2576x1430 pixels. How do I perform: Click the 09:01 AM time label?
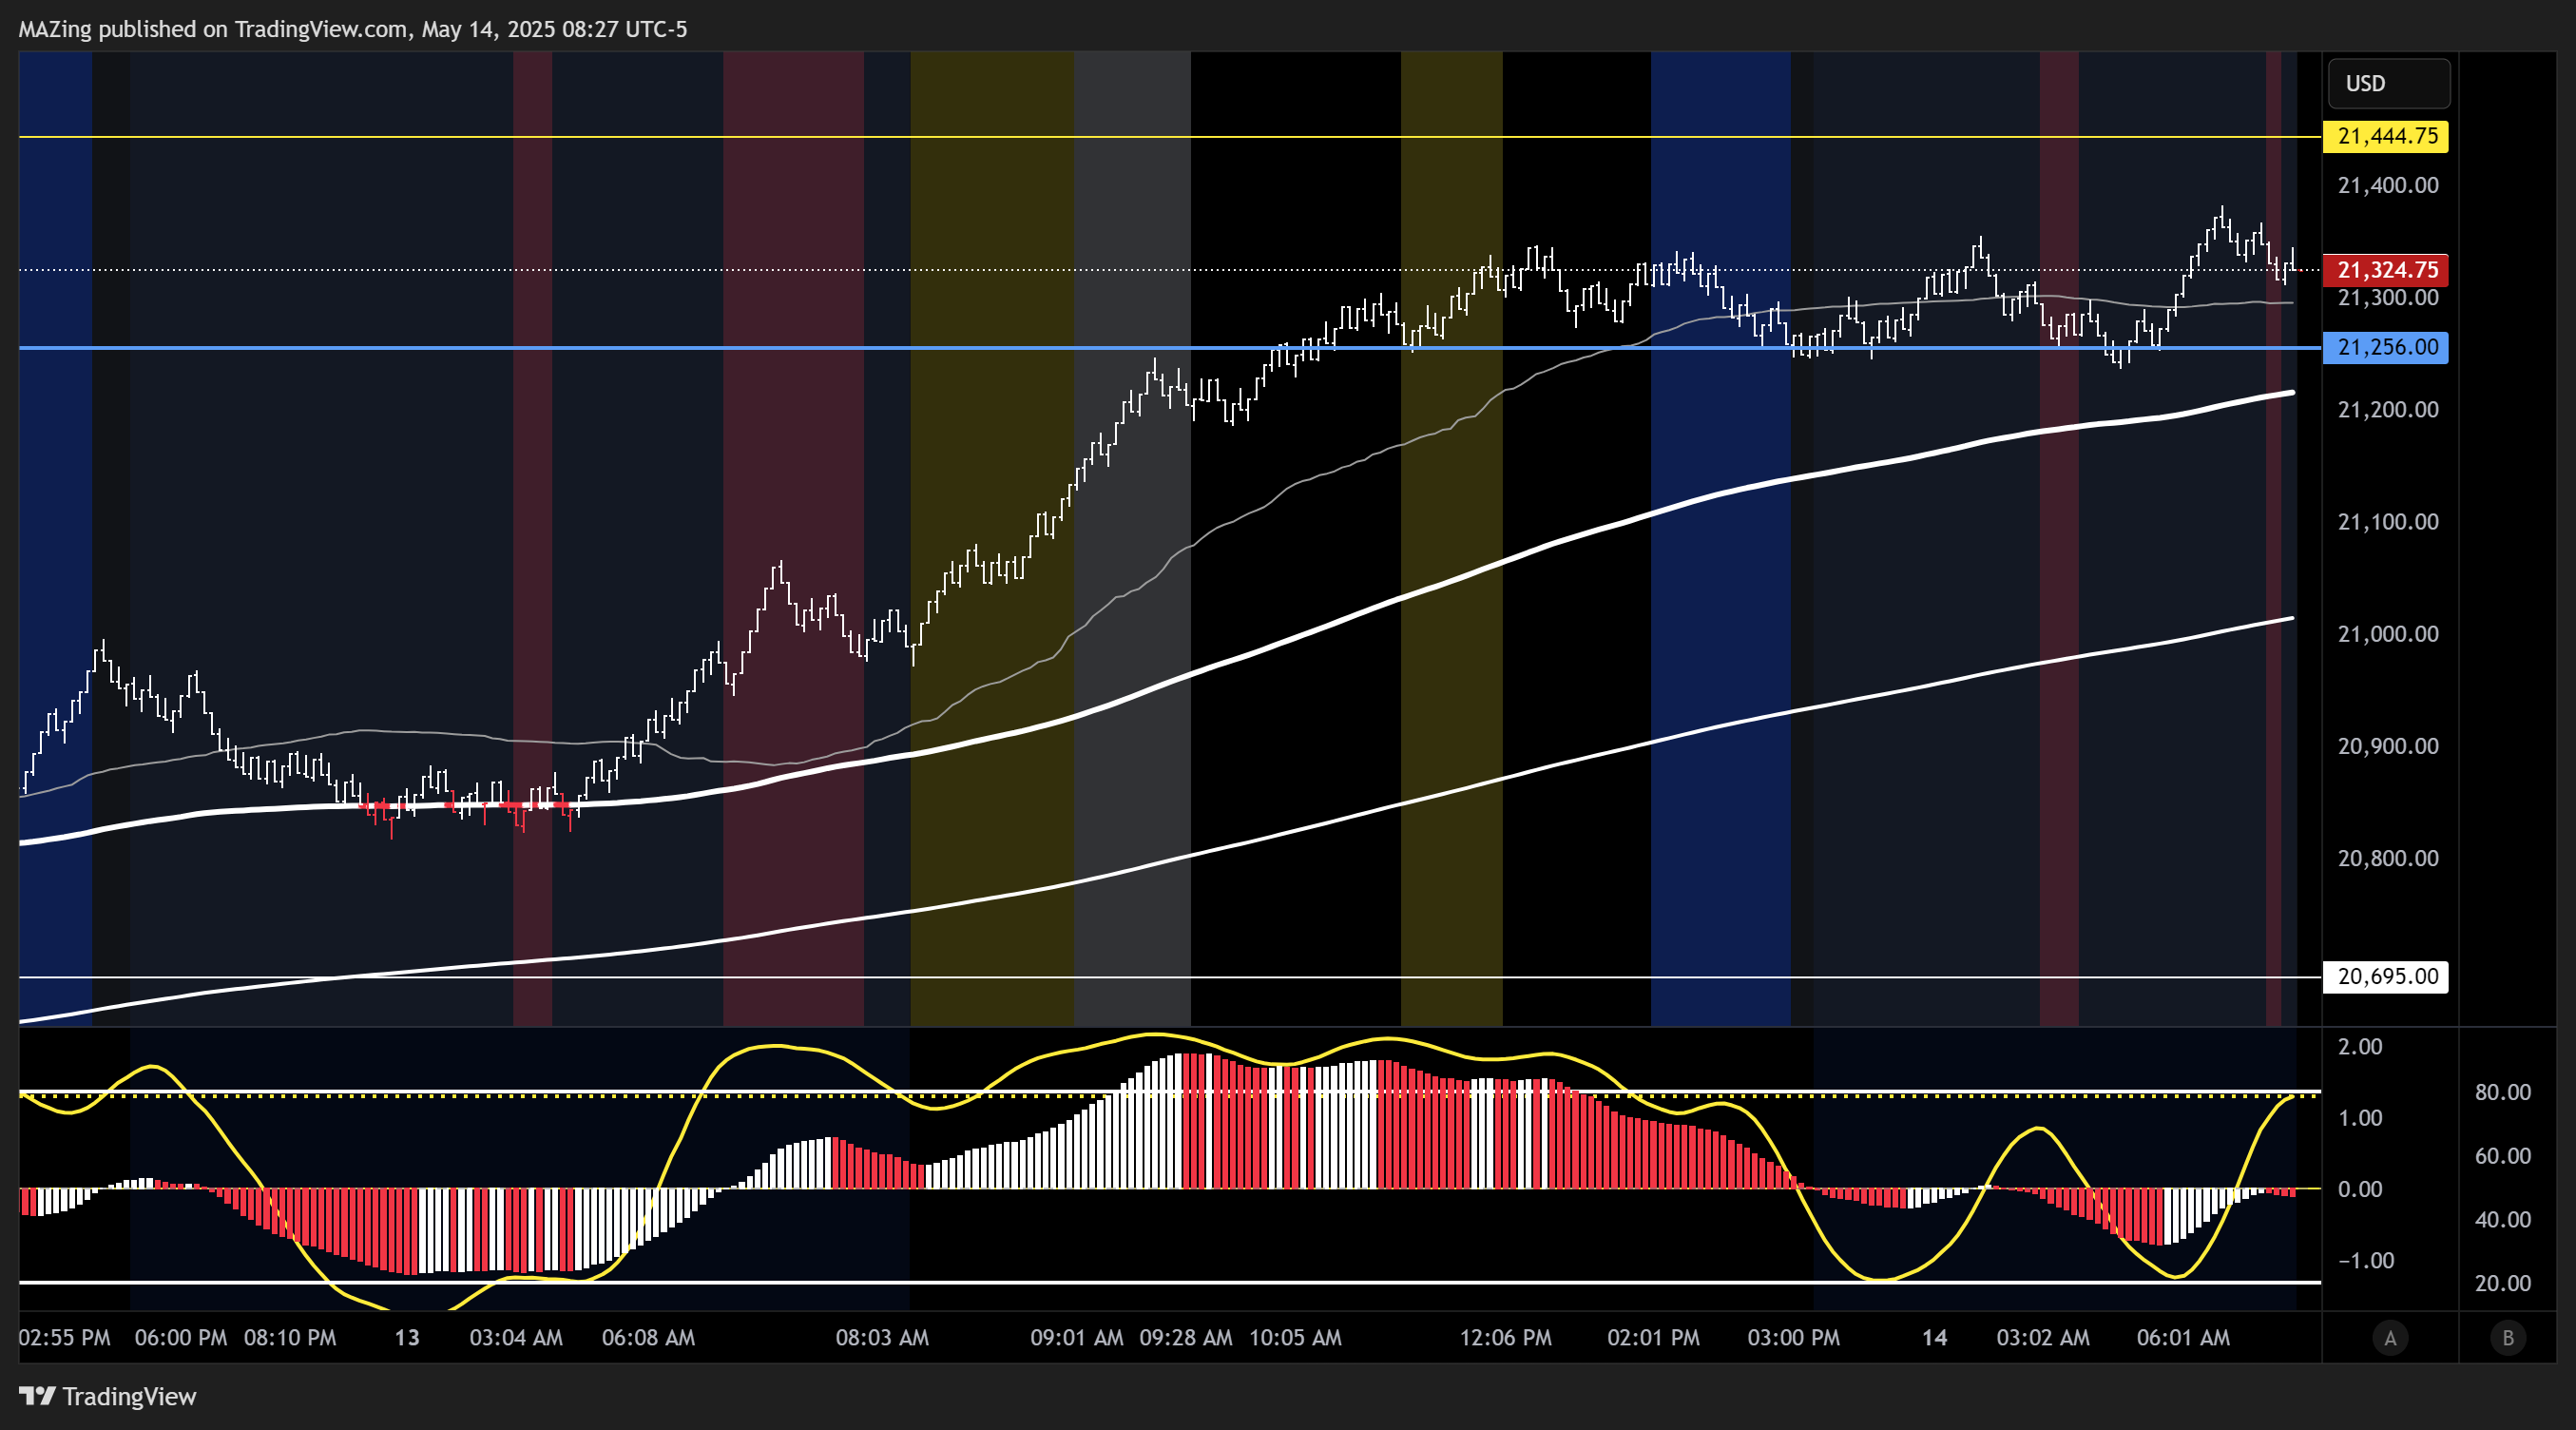click(x=1077, y=1338)
